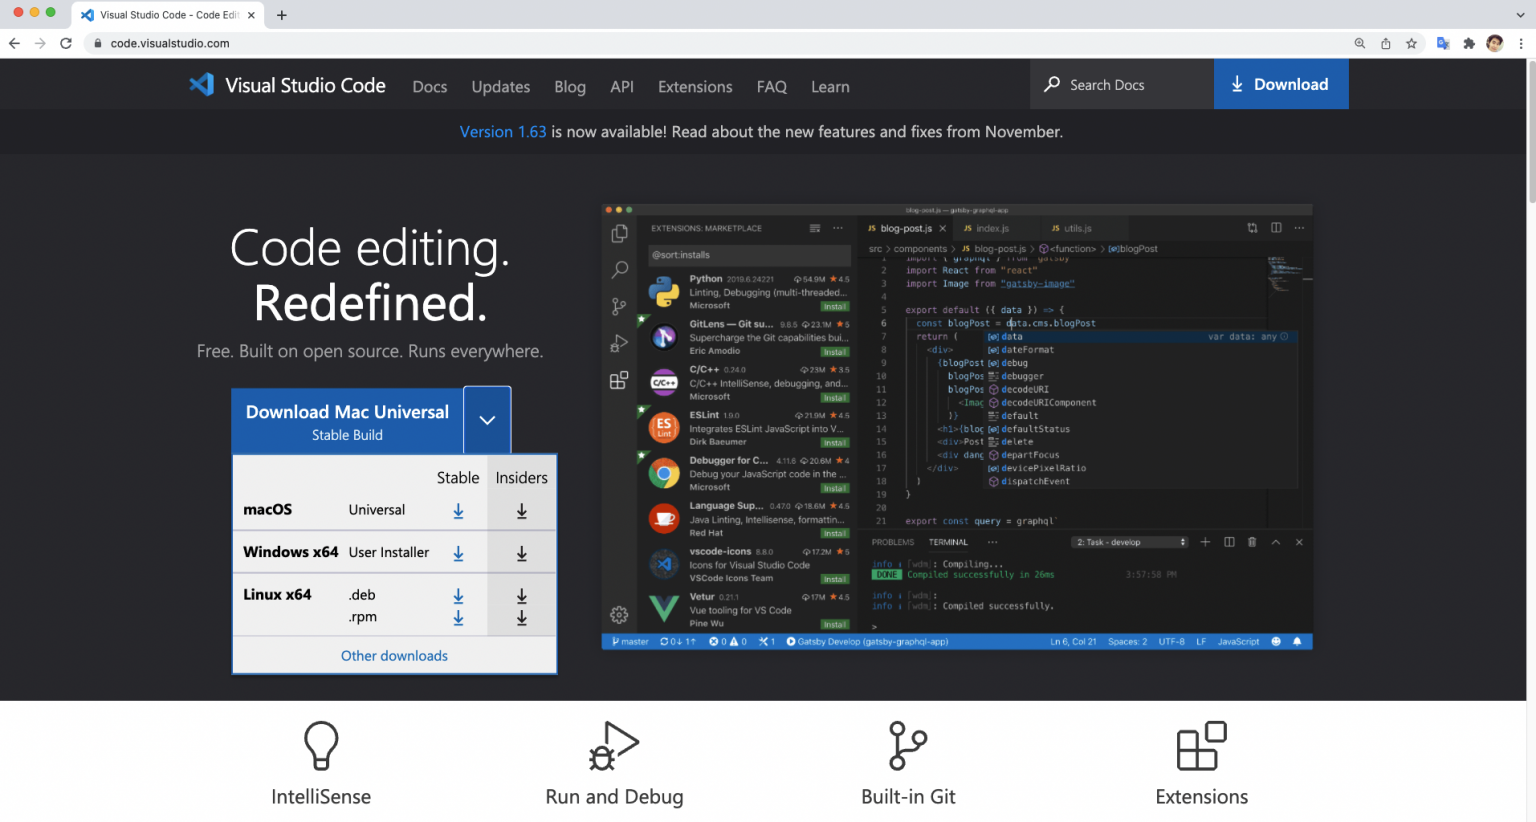Click the IntelliSense lightbulb icon
This screenshot has height=822, width=1536.
321,746
